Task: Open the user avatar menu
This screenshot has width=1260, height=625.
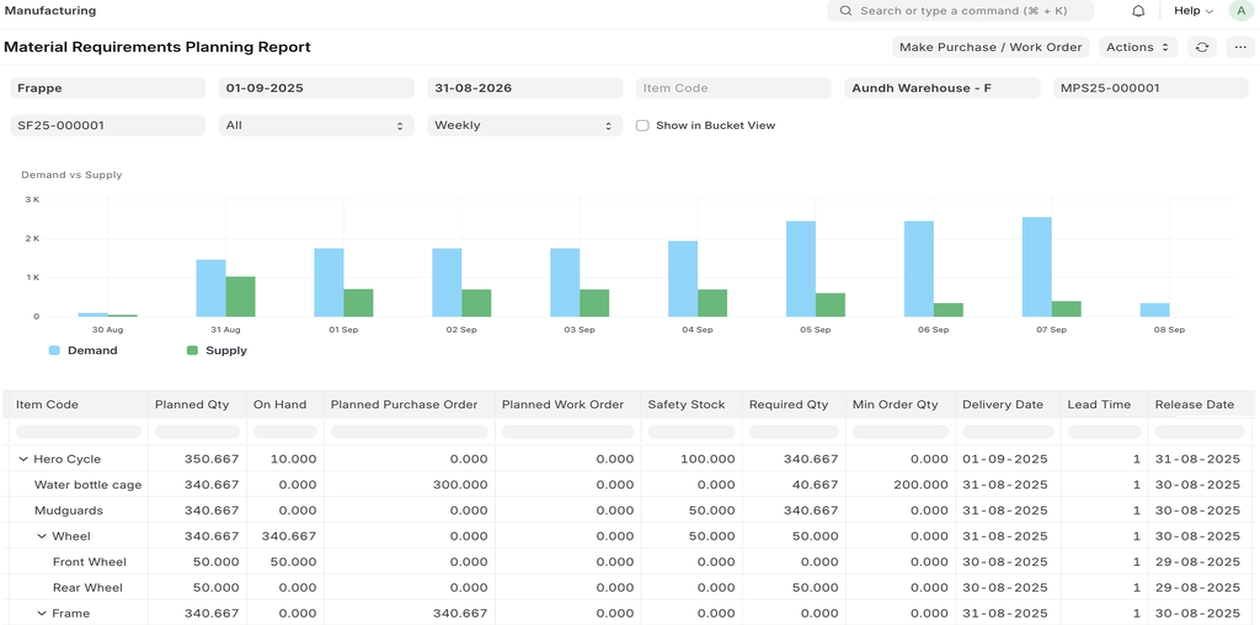Action: coord(1241,11)
